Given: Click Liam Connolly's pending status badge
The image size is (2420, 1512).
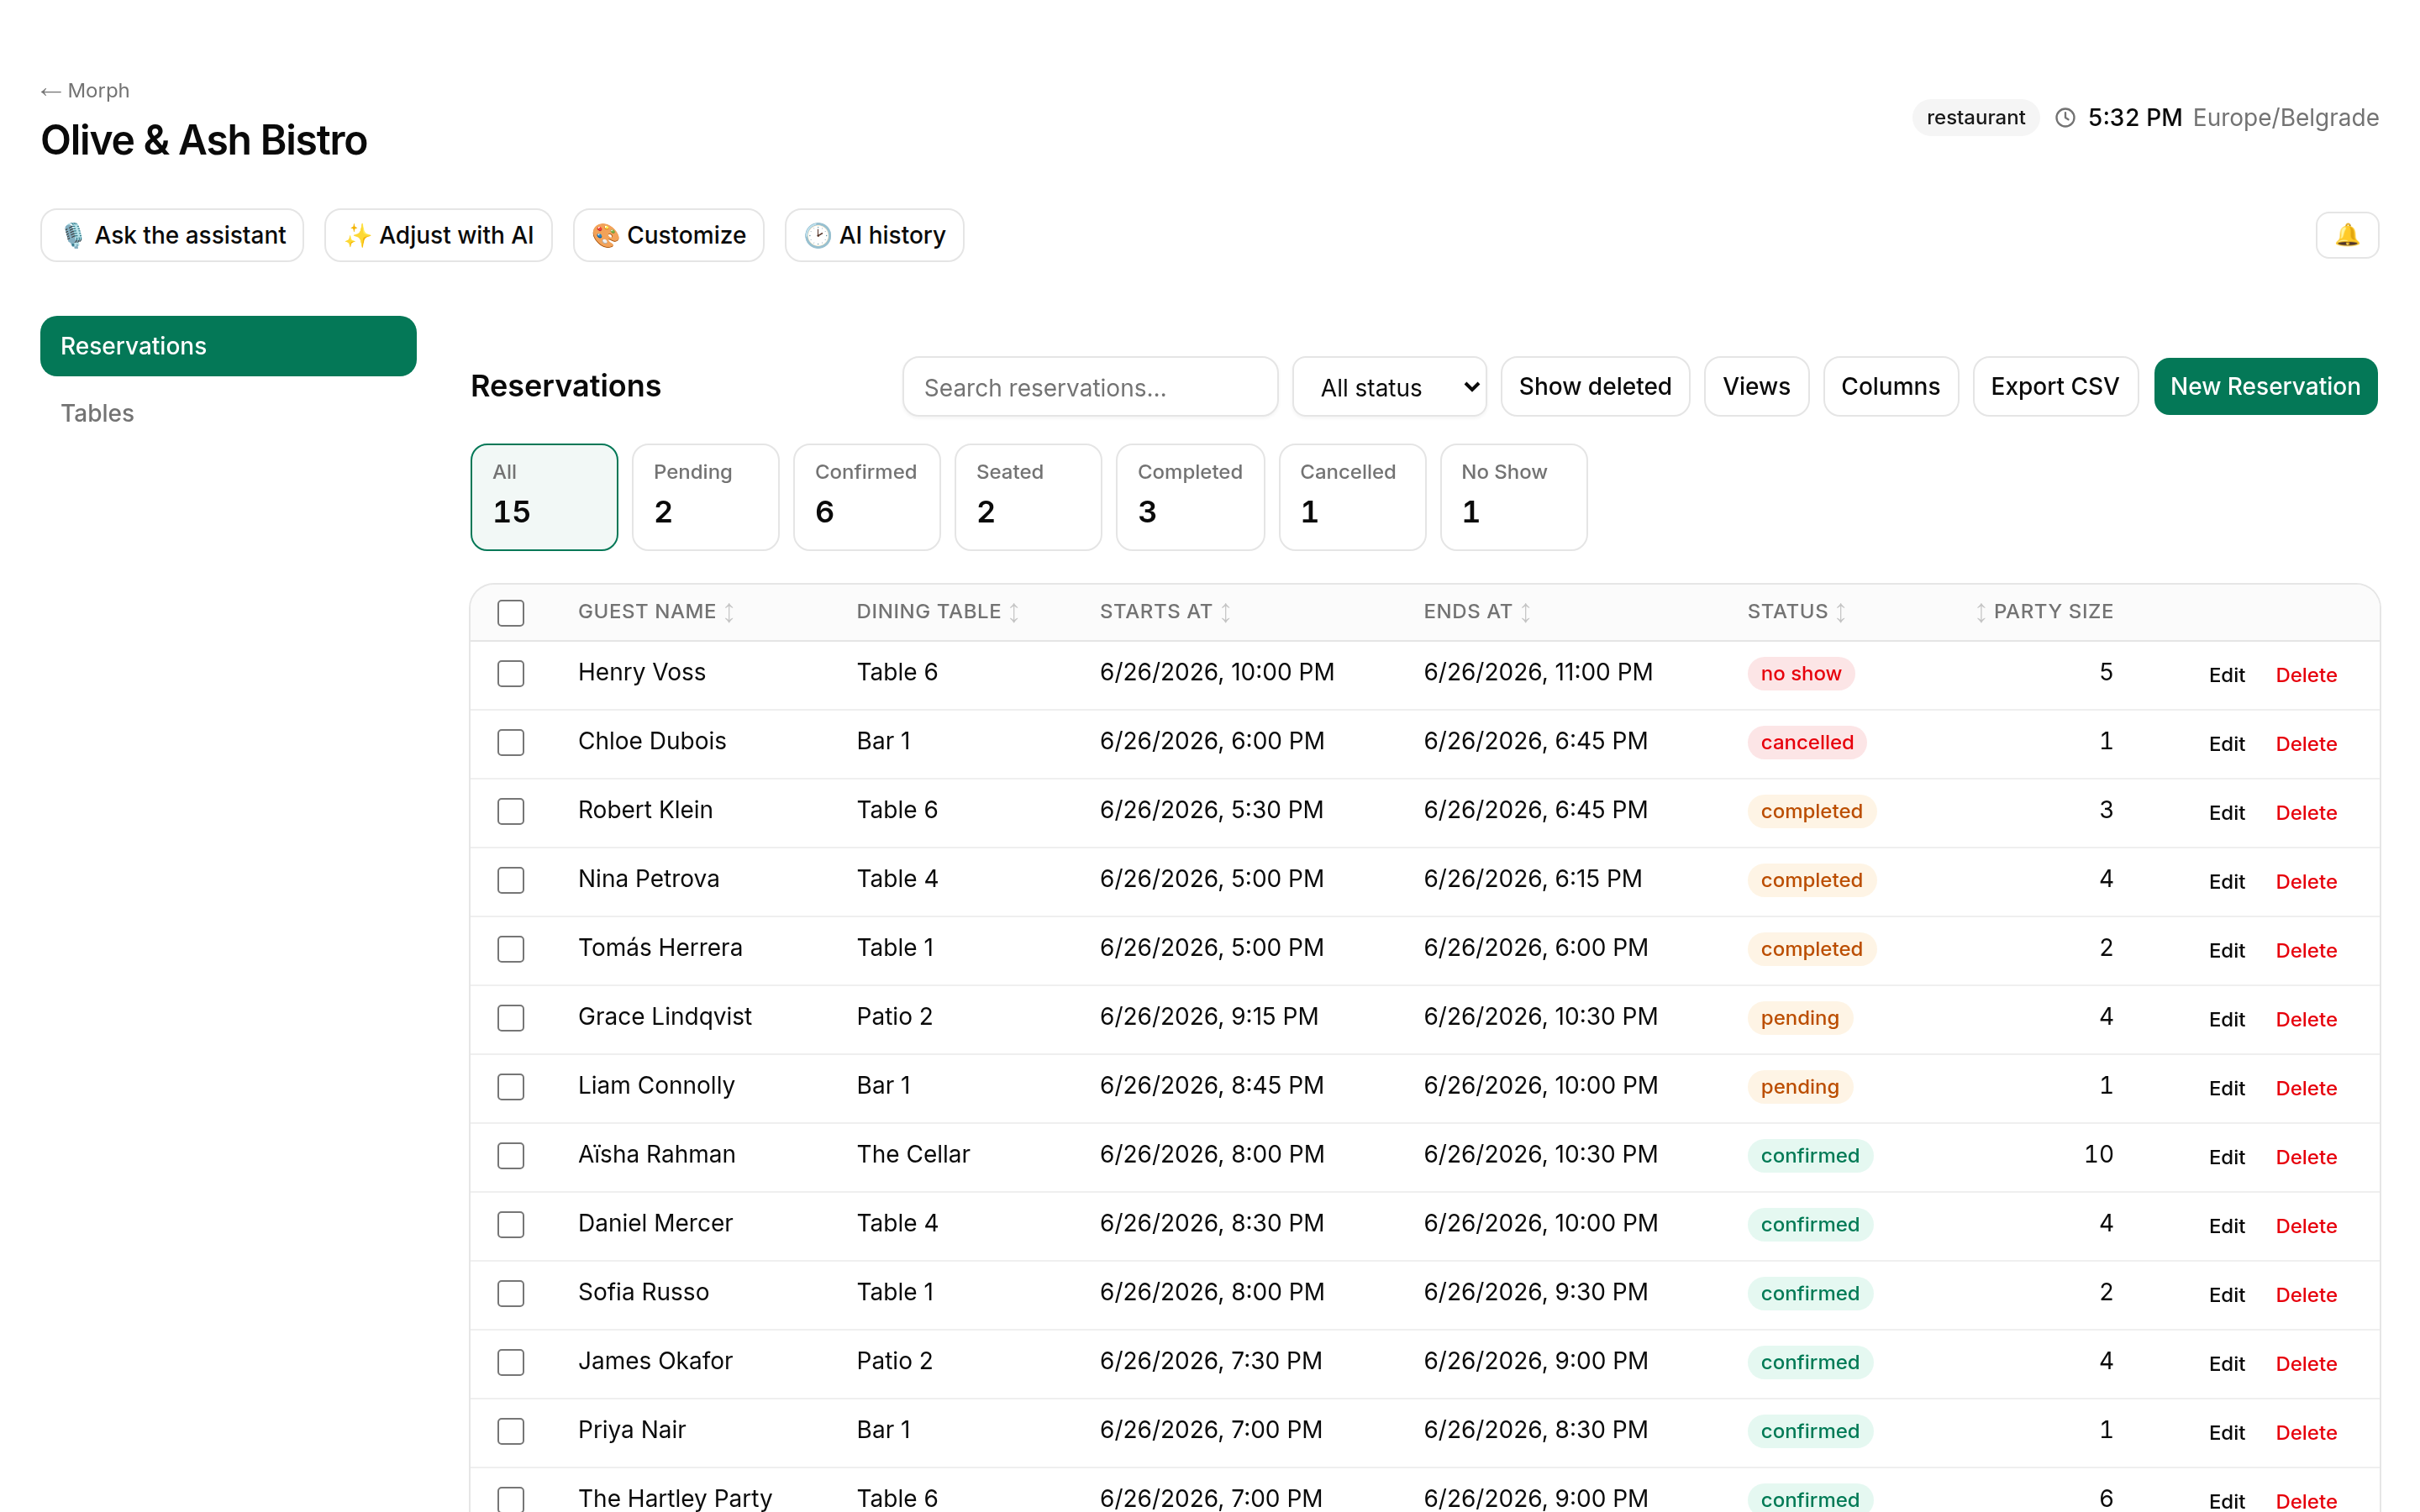Looking at the screenshot, I should pos(1799,1088).
